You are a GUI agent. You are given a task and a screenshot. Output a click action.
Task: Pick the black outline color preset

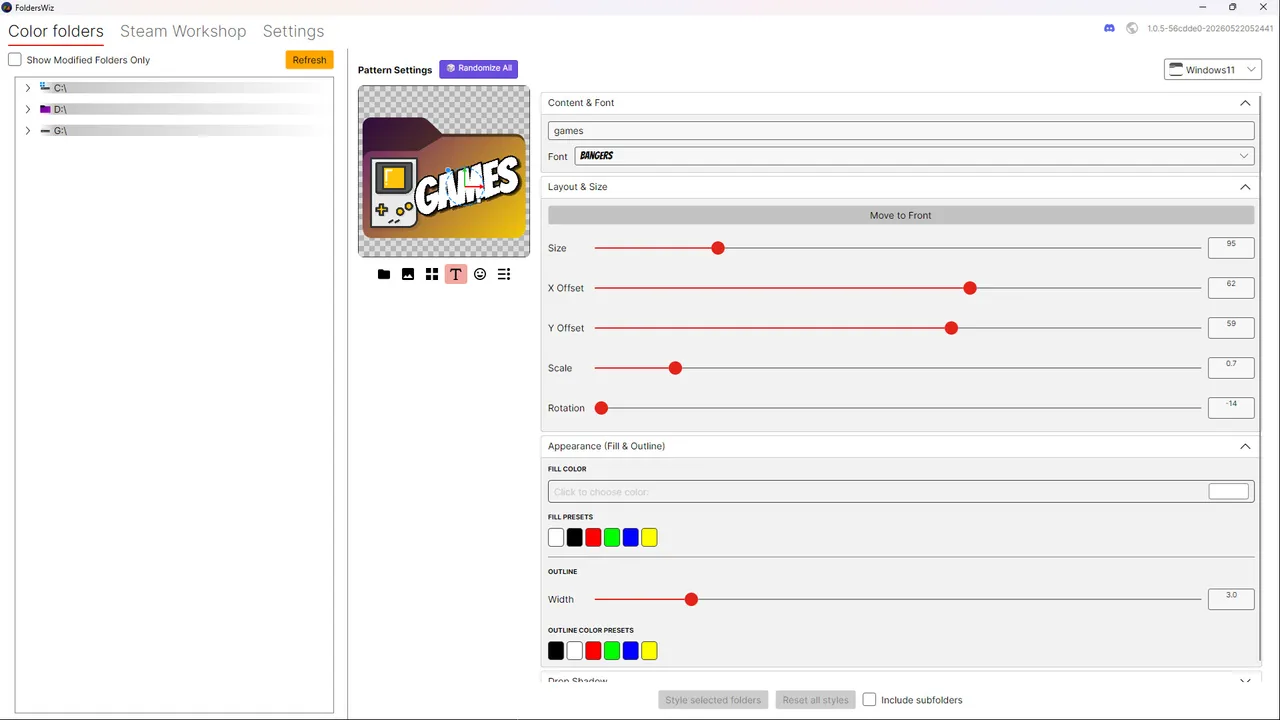[556, 651]
